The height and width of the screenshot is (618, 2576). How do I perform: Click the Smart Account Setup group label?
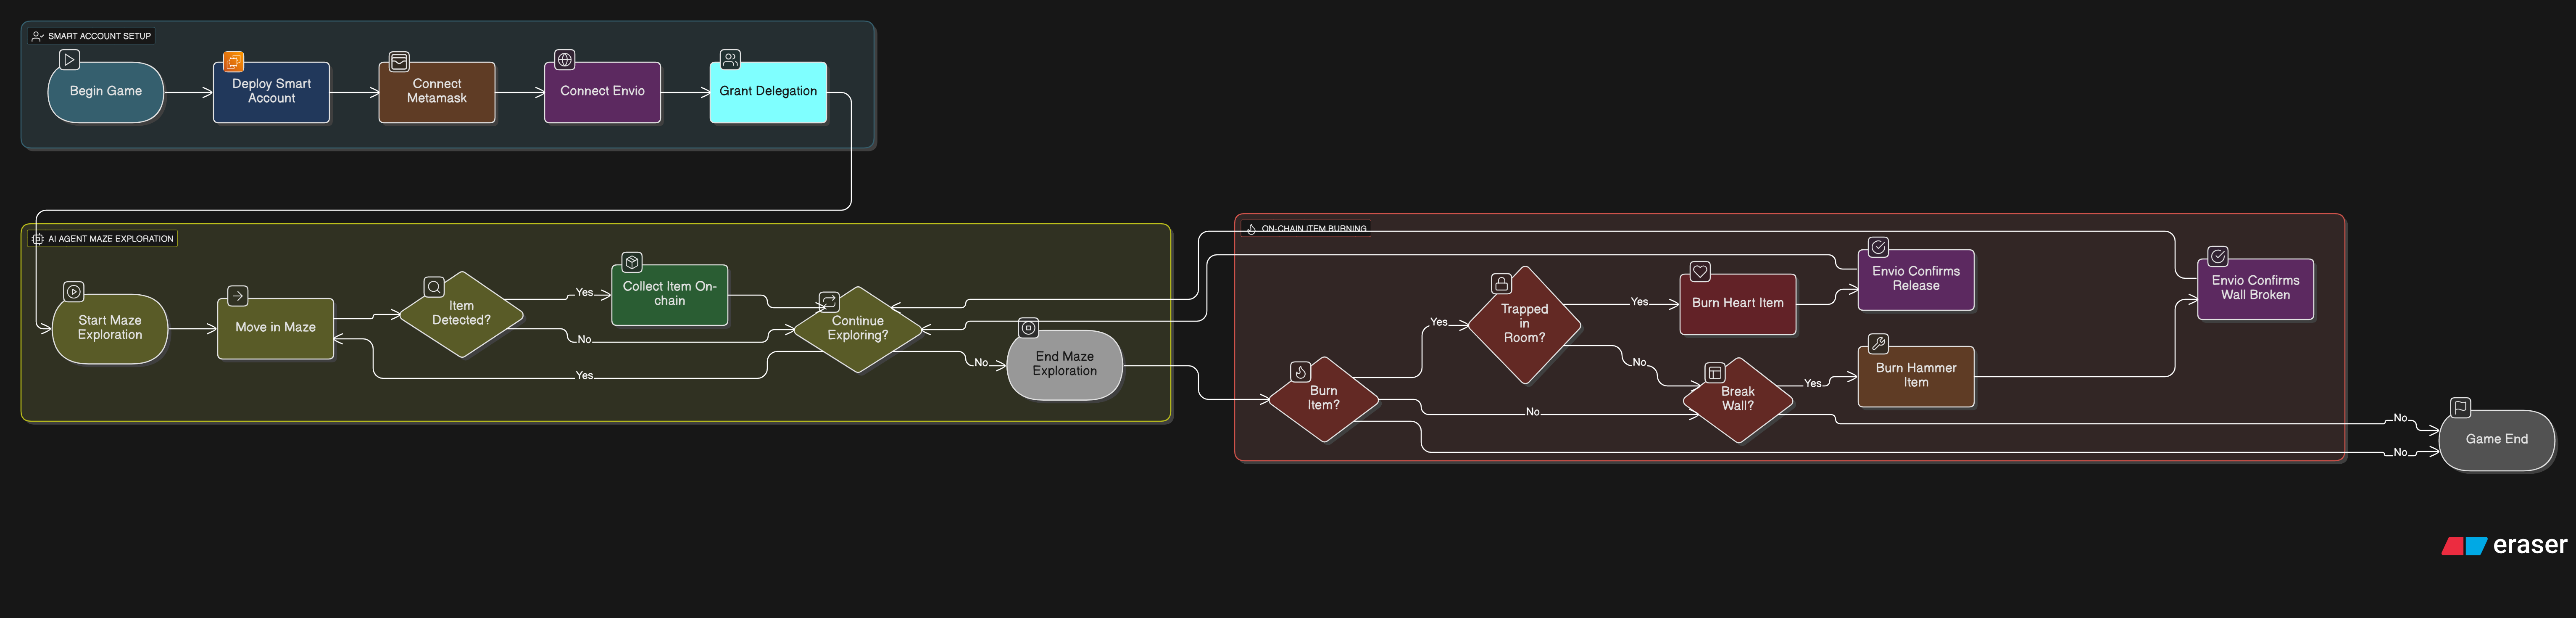[92, 36]
